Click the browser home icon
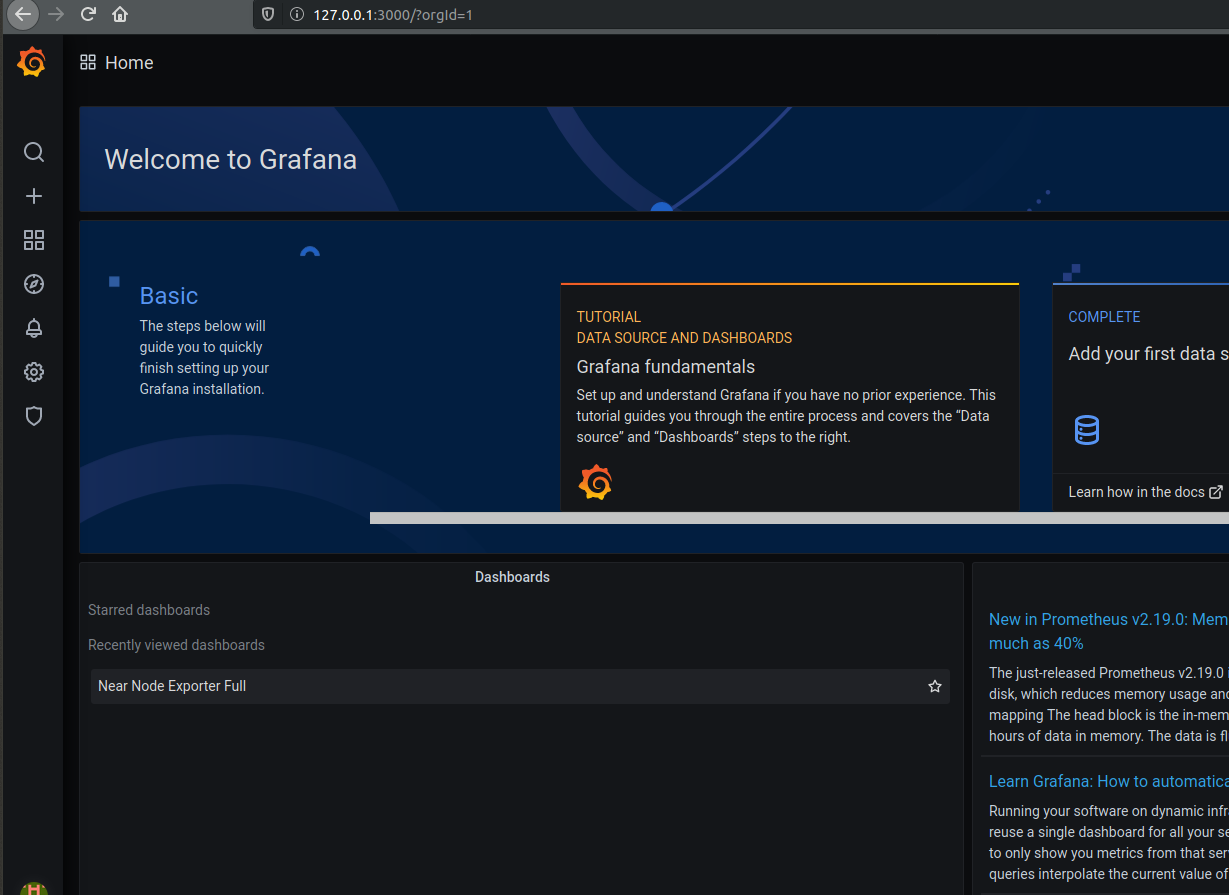The width and height of the screenshot is (1229, 895). 120,14
